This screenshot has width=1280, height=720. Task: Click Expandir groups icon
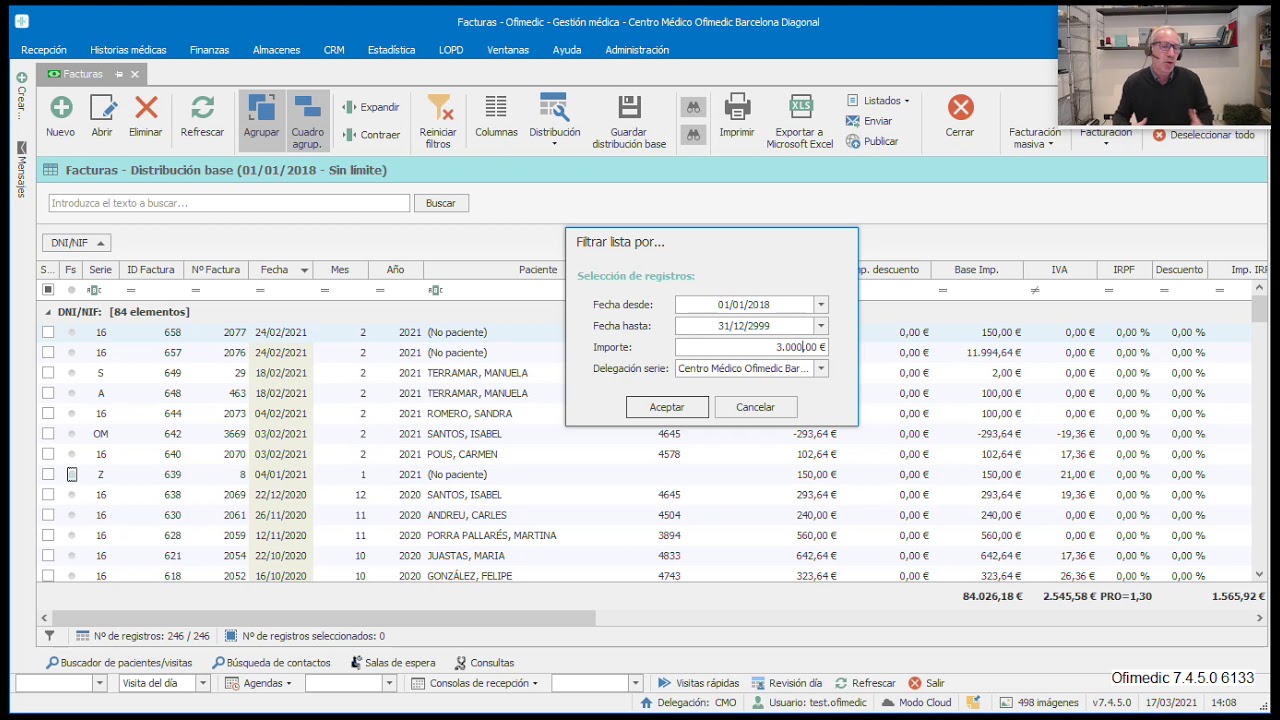click(x=349, y=107)
